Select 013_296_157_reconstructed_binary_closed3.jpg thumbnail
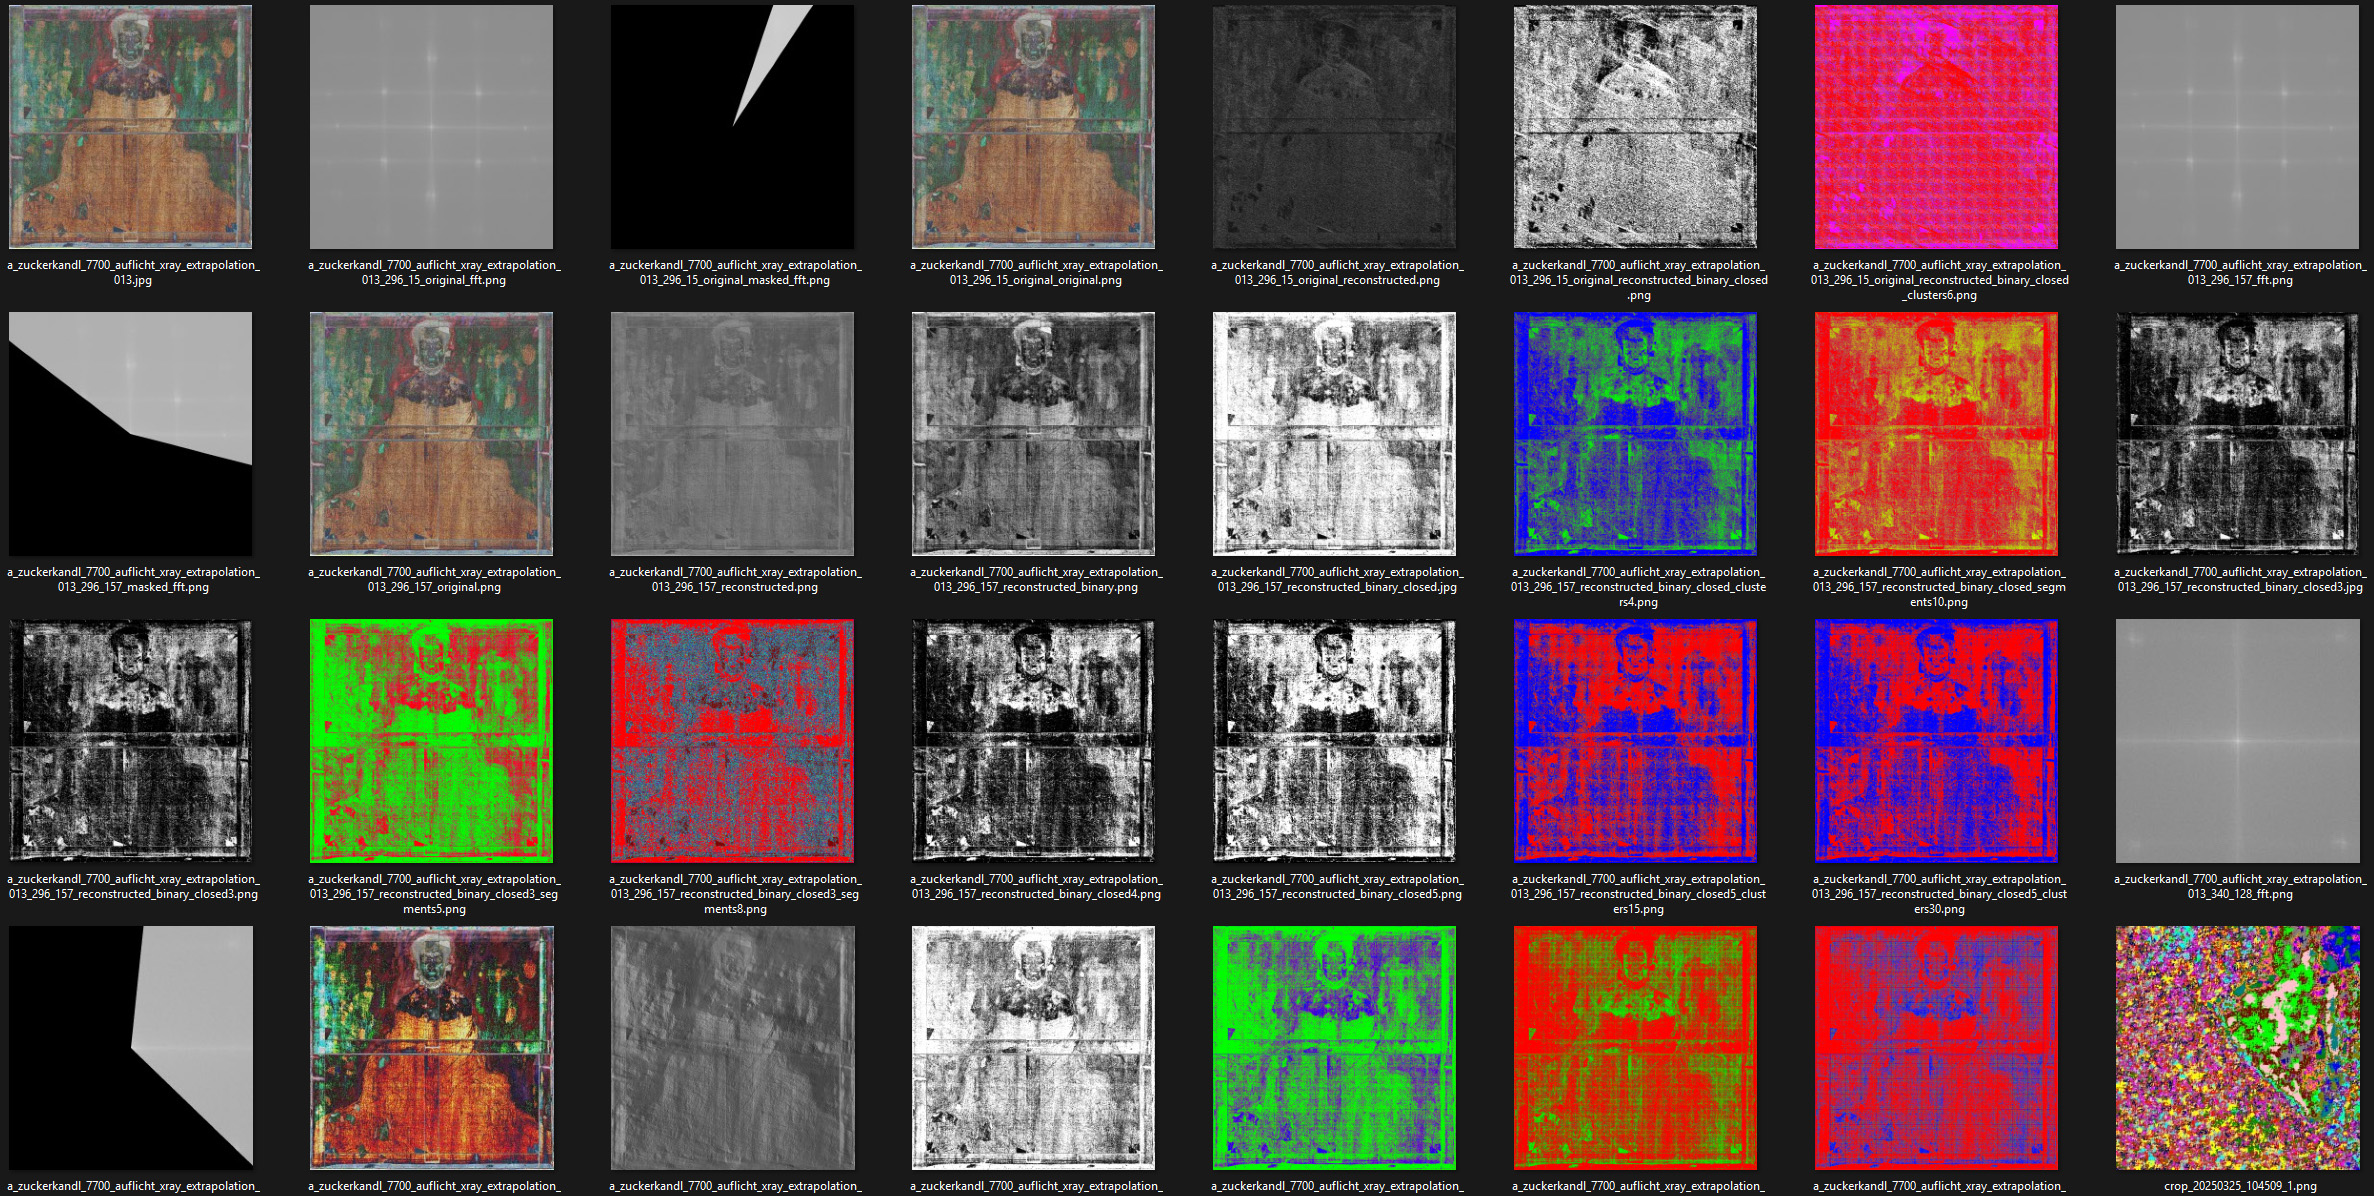2374x1196 pixels. coord(2237,434)
